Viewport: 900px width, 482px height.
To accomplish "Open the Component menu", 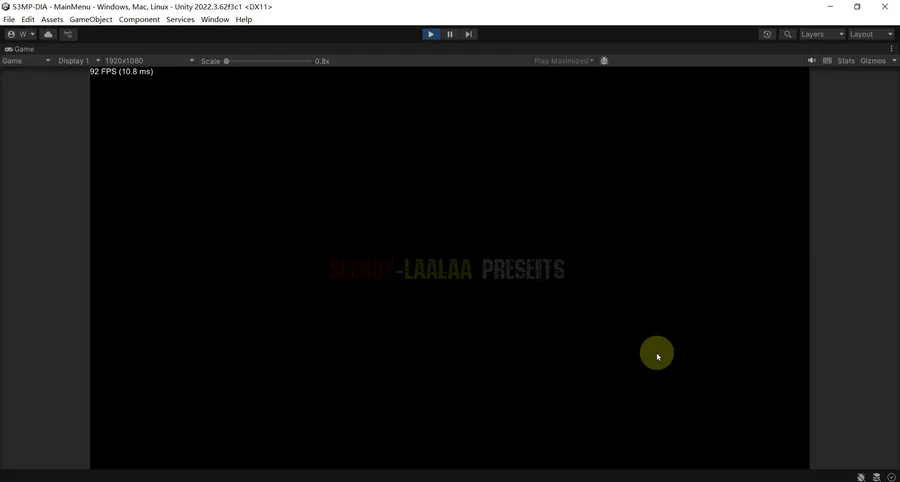I will [139, 20].
